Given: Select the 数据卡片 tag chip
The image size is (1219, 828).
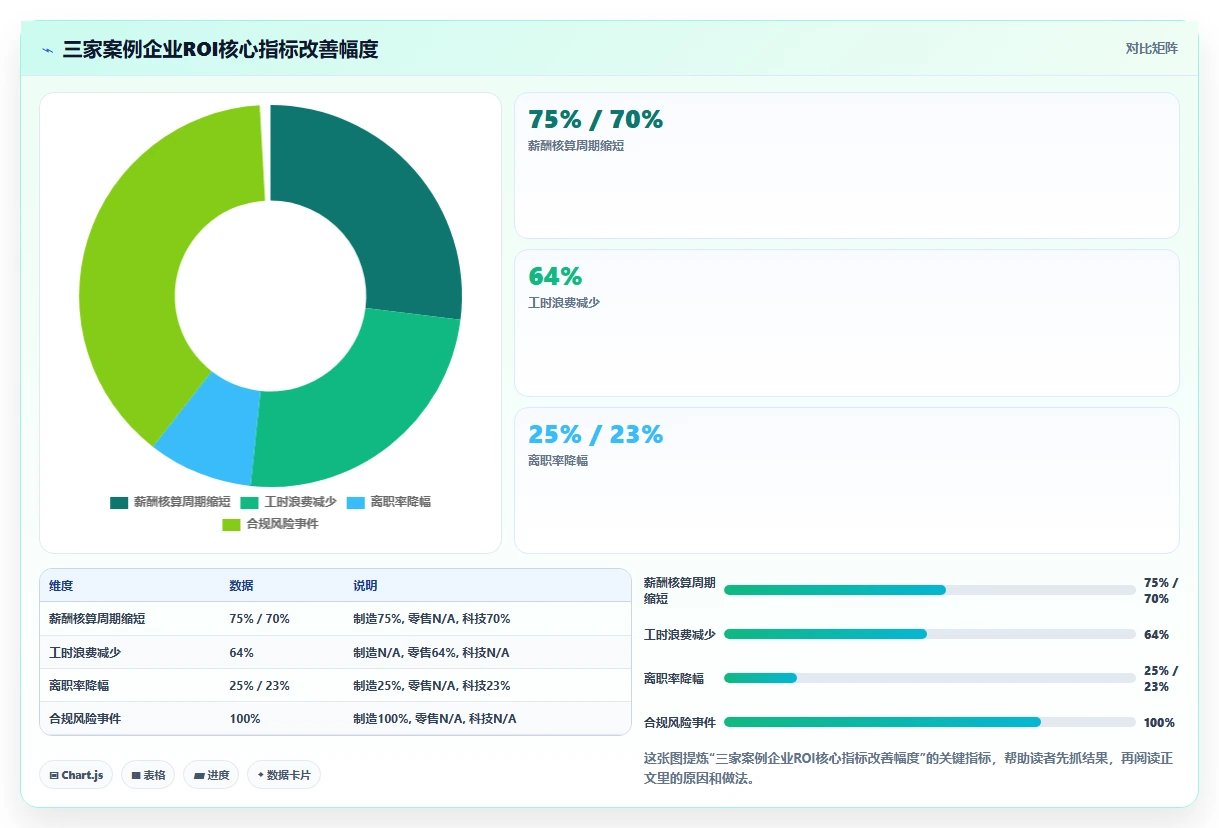Looking at the screenshot, I should pos(284,775).
